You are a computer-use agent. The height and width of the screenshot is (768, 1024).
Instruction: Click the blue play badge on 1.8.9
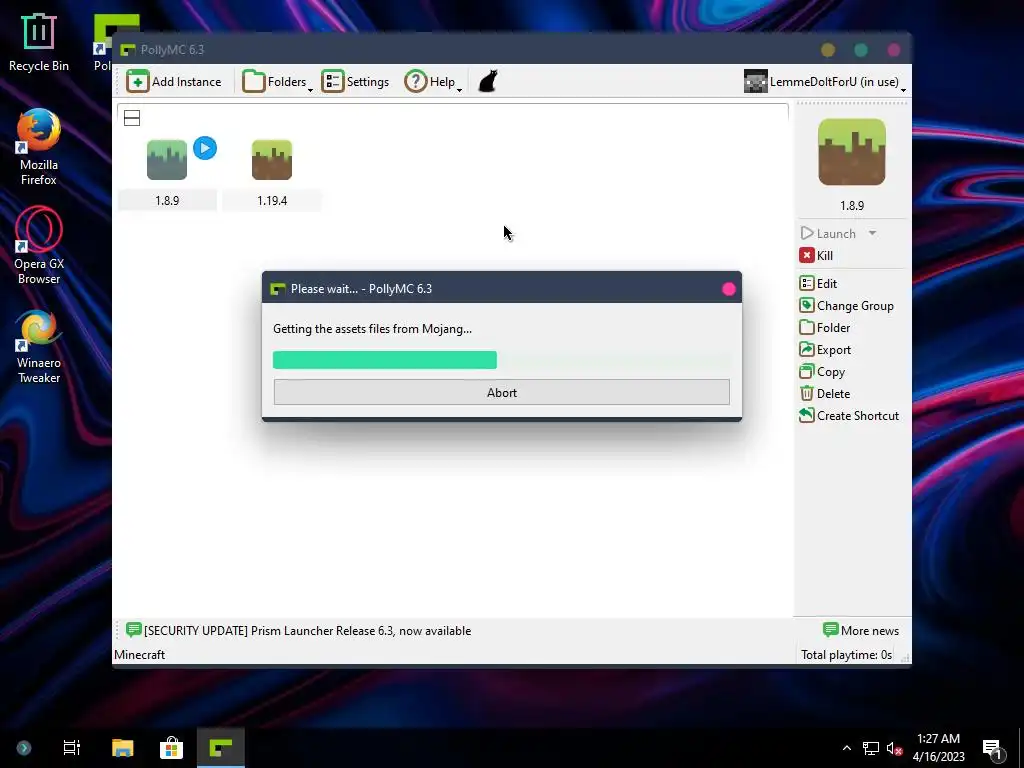[205, 148]
